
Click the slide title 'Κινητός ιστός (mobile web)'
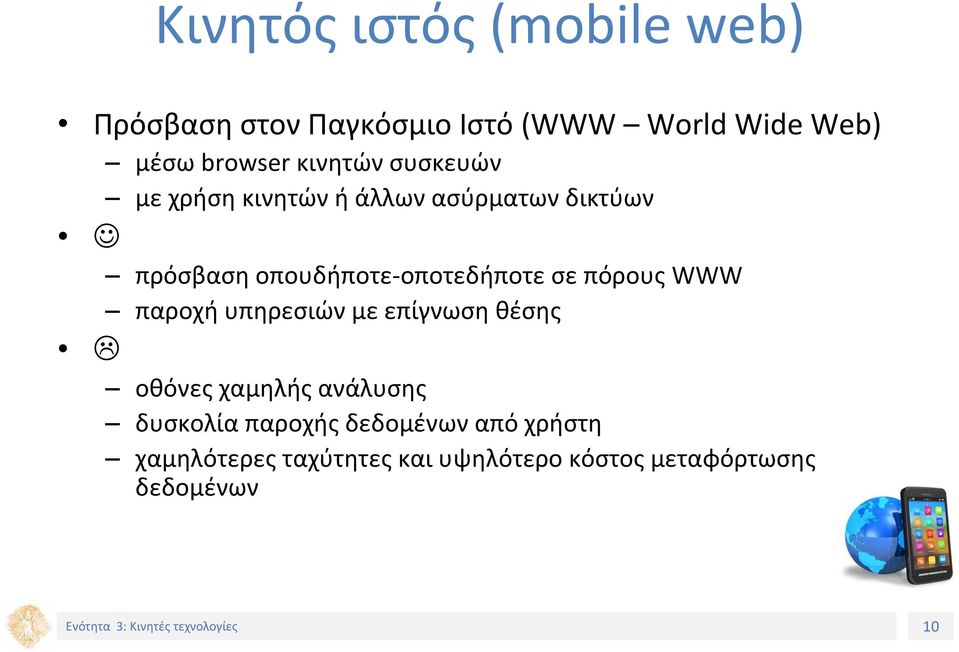point(480,26)
